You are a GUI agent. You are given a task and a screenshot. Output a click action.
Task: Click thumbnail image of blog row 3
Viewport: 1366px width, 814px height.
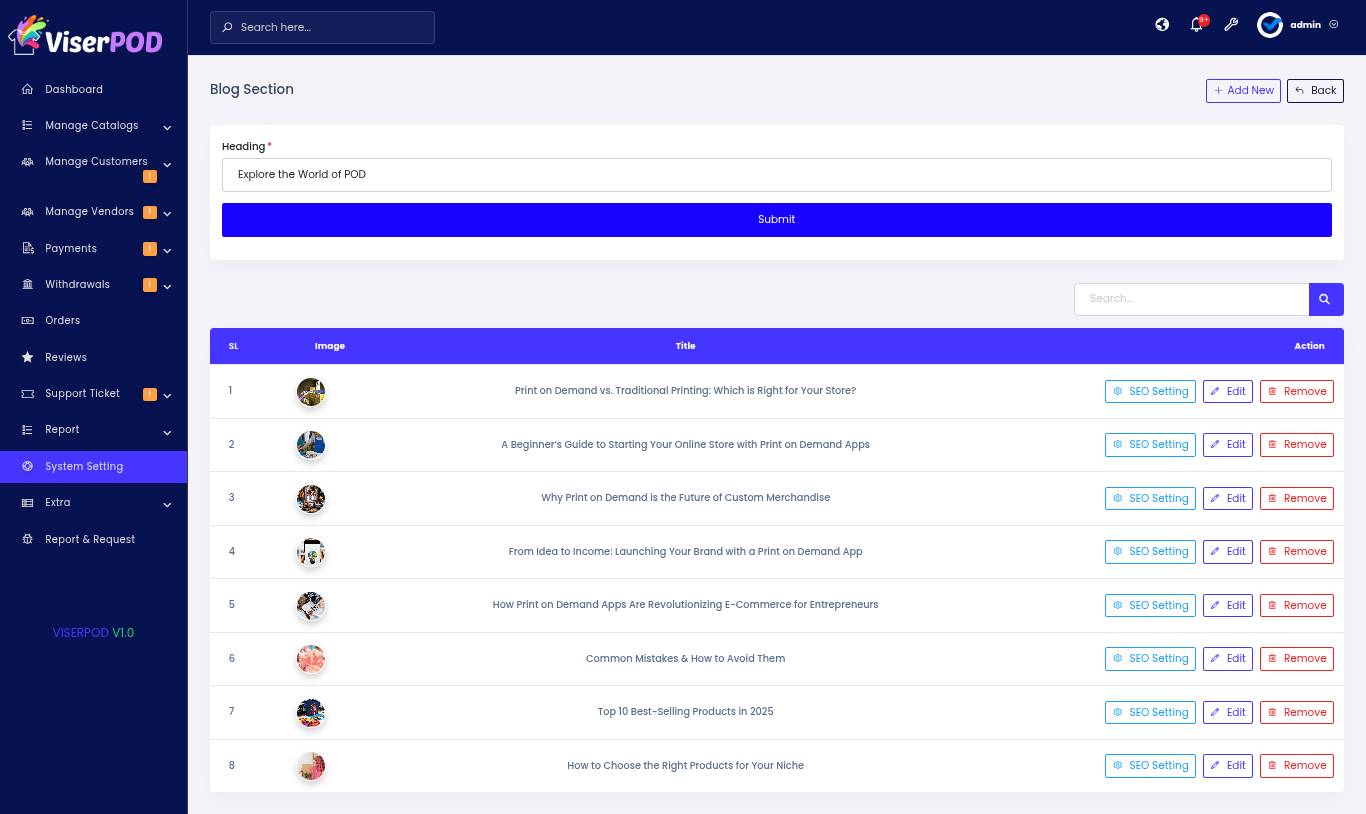[x=311, y=498]
